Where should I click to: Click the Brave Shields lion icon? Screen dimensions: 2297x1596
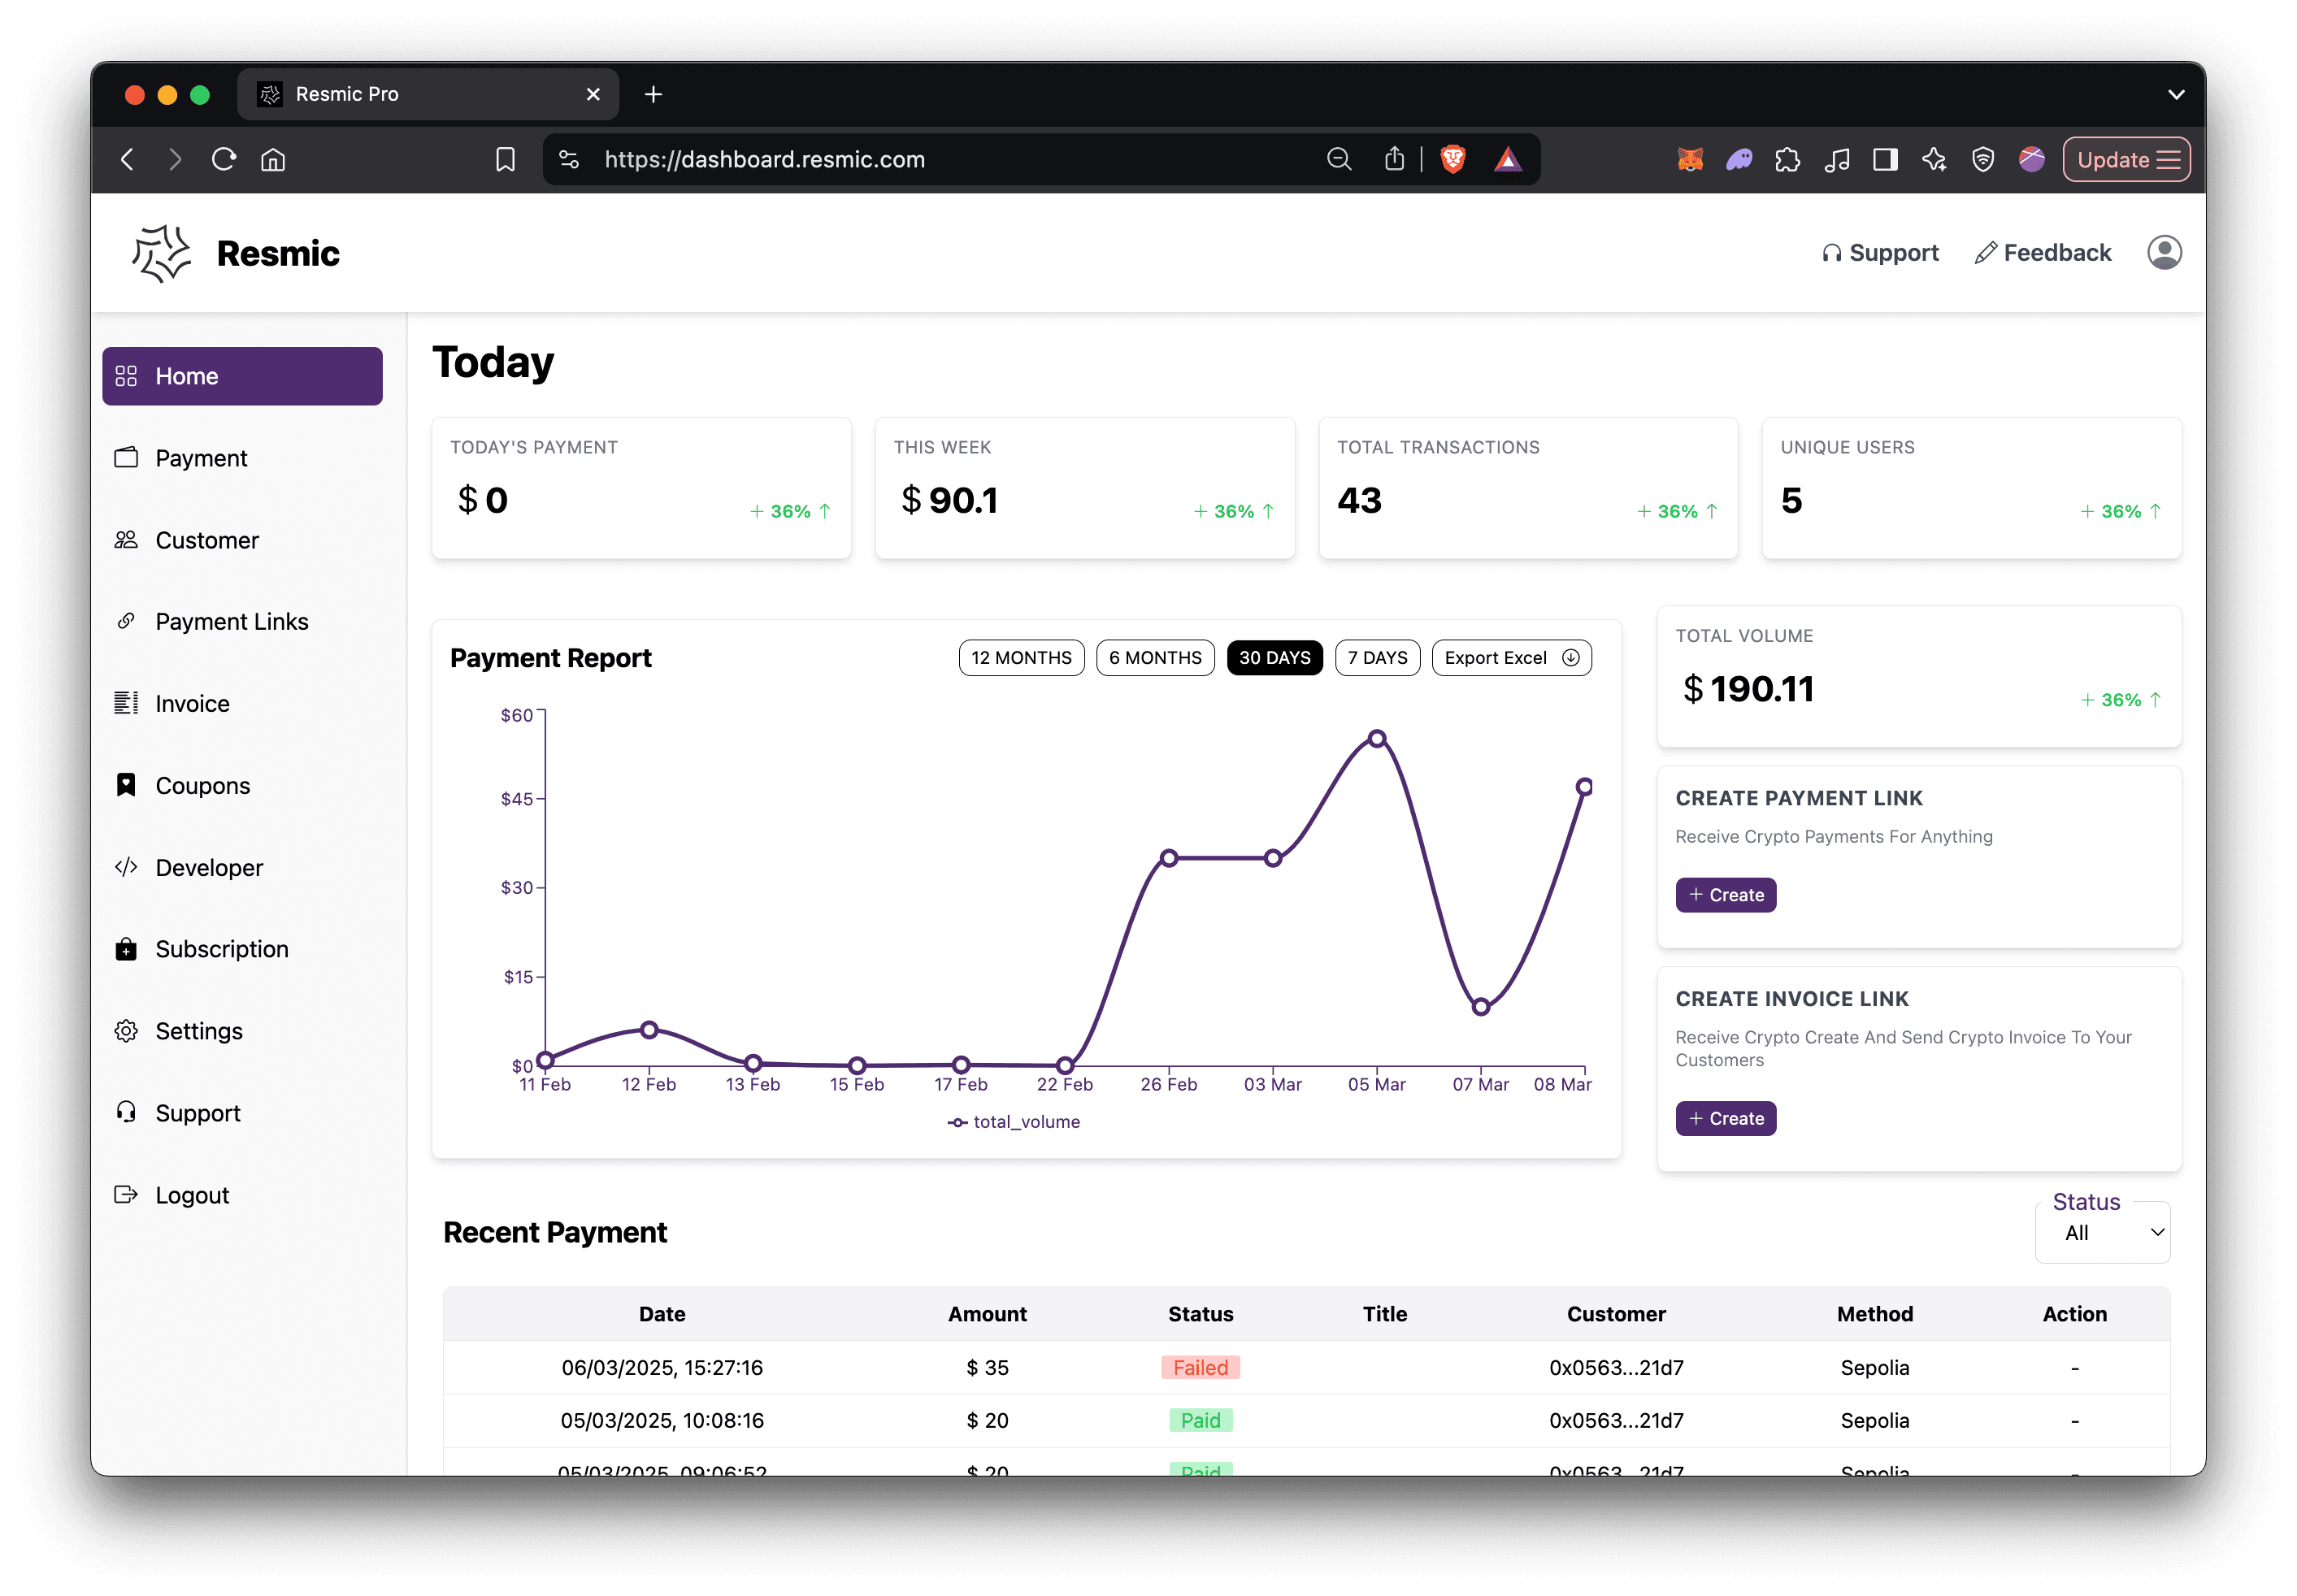(1453, 160)
